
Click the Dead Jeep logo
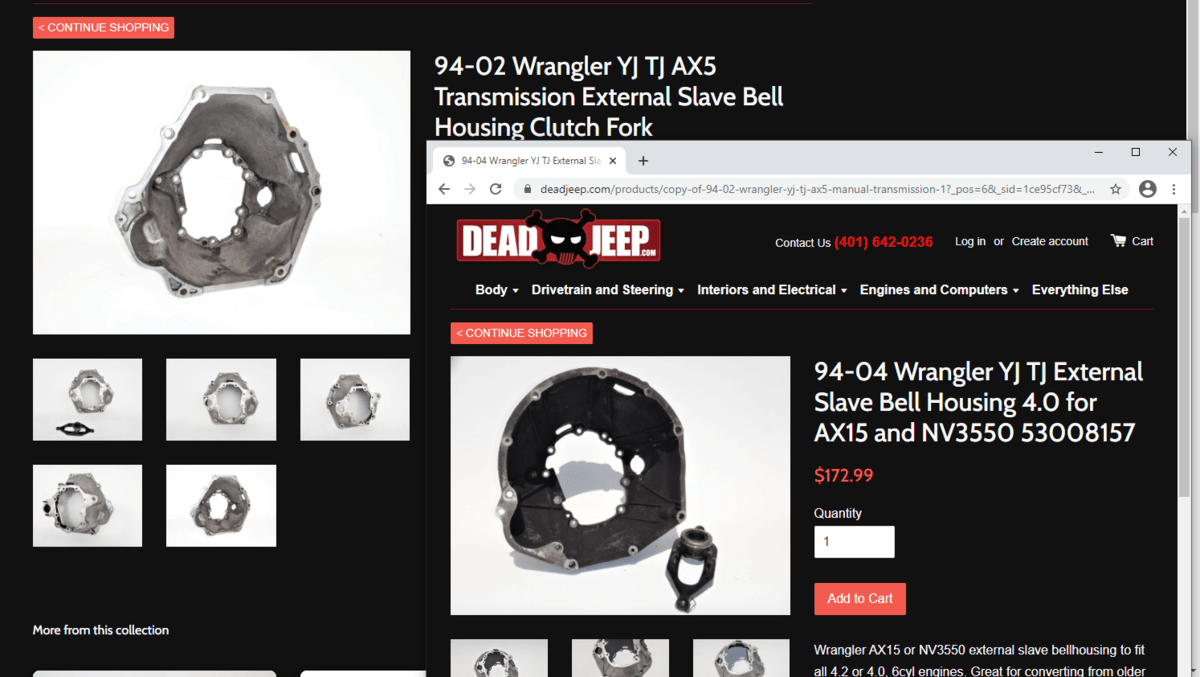click(558, 239)
